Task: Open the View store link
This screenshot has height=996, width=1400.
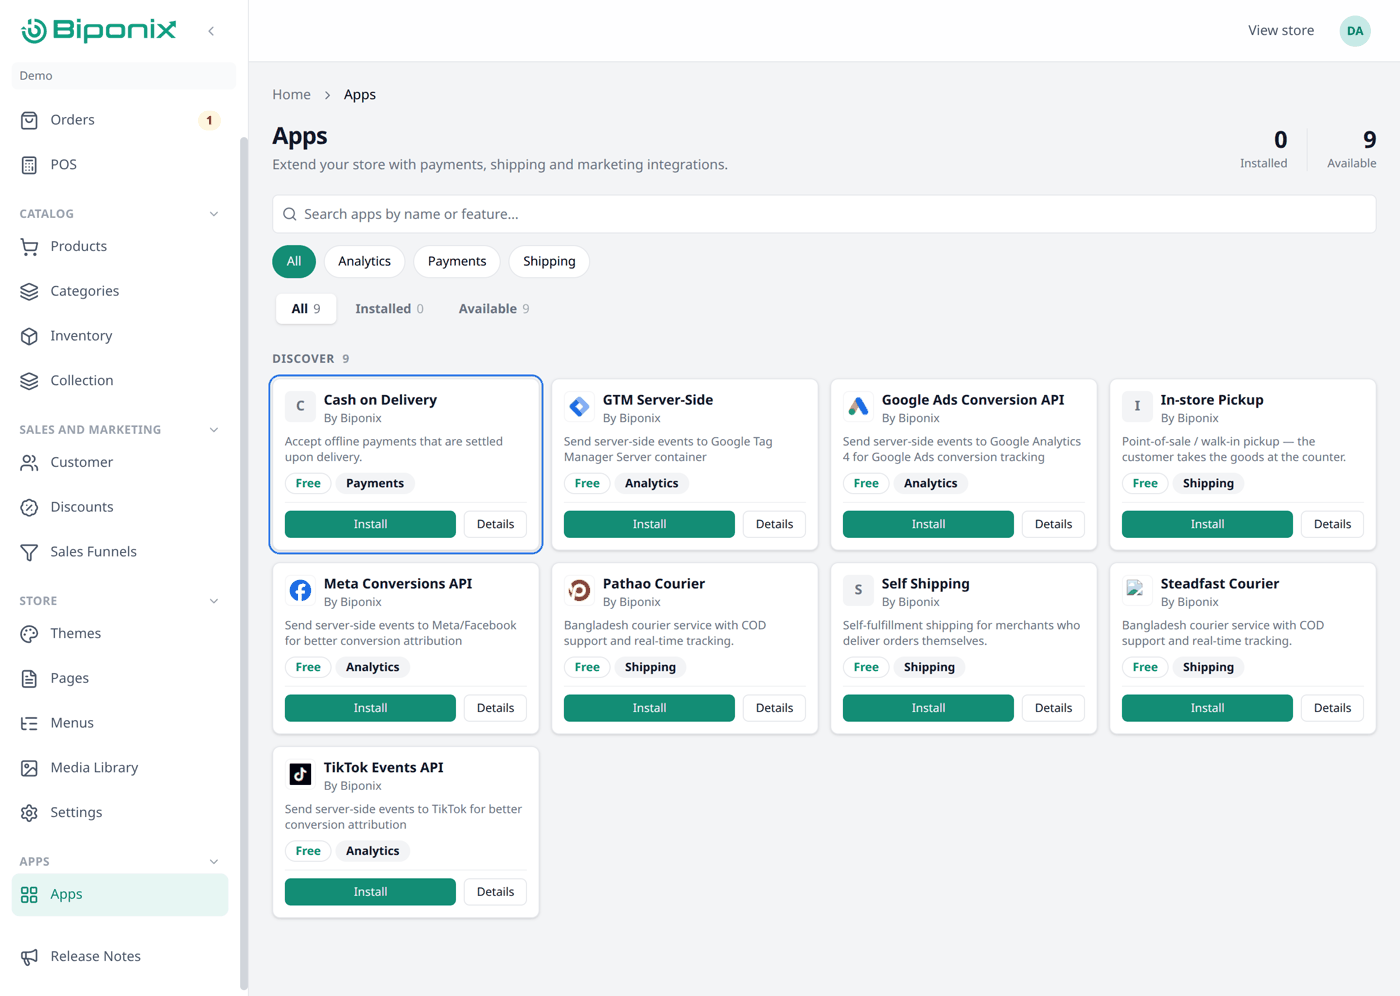Action: 1281,31
